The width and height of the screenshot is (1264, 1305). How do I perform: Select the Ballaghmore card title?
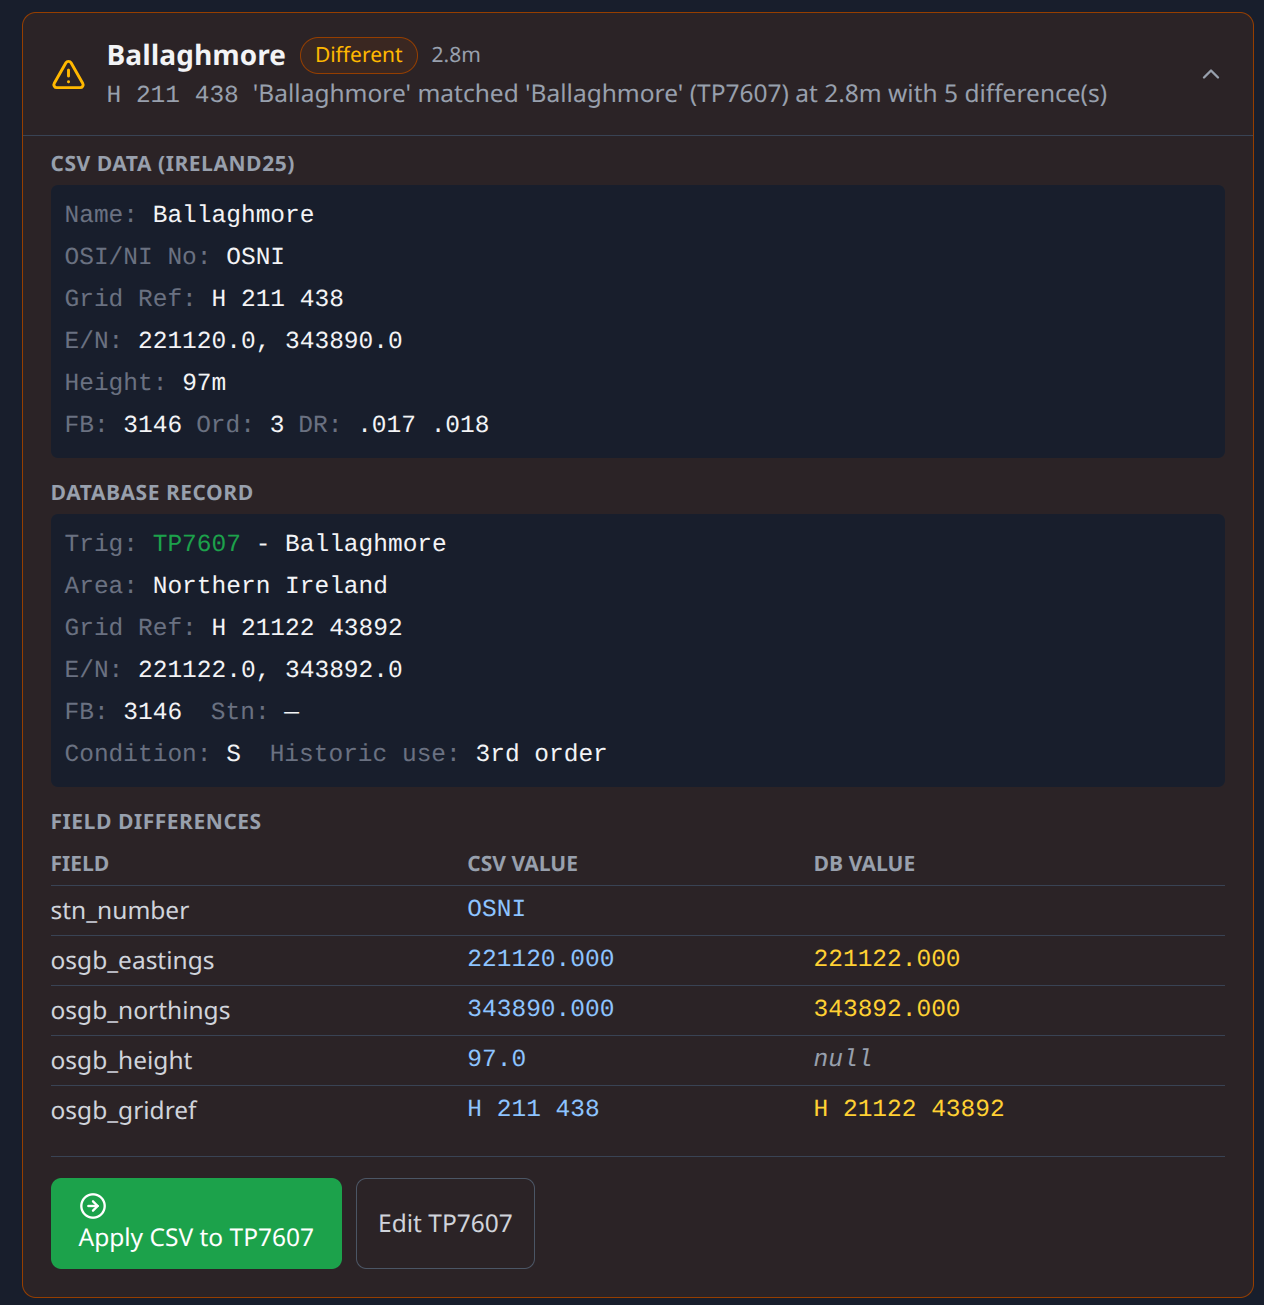(x=196, y=55)
